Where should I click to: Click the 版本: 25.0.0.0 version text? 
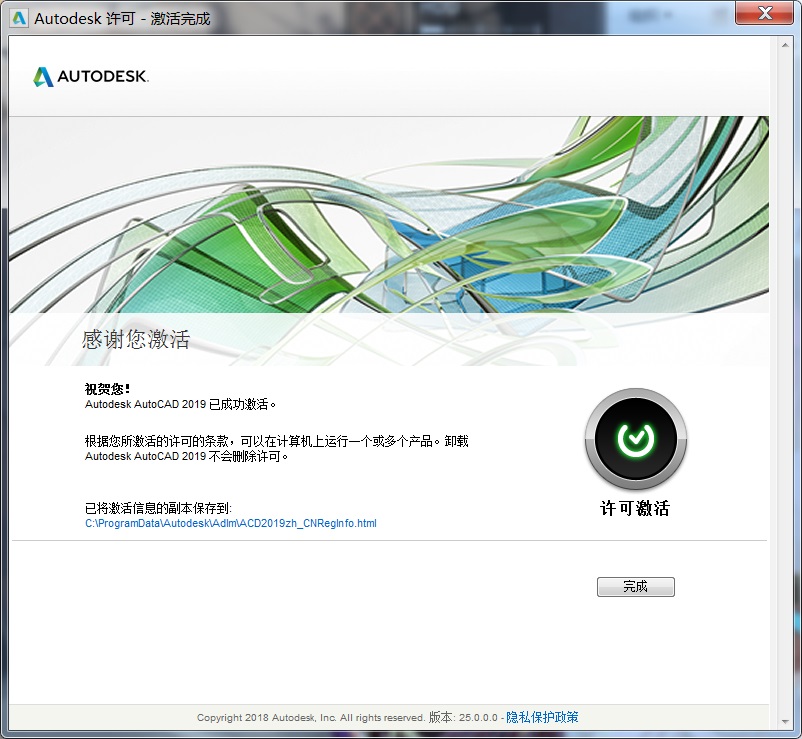tap(463, 717)
